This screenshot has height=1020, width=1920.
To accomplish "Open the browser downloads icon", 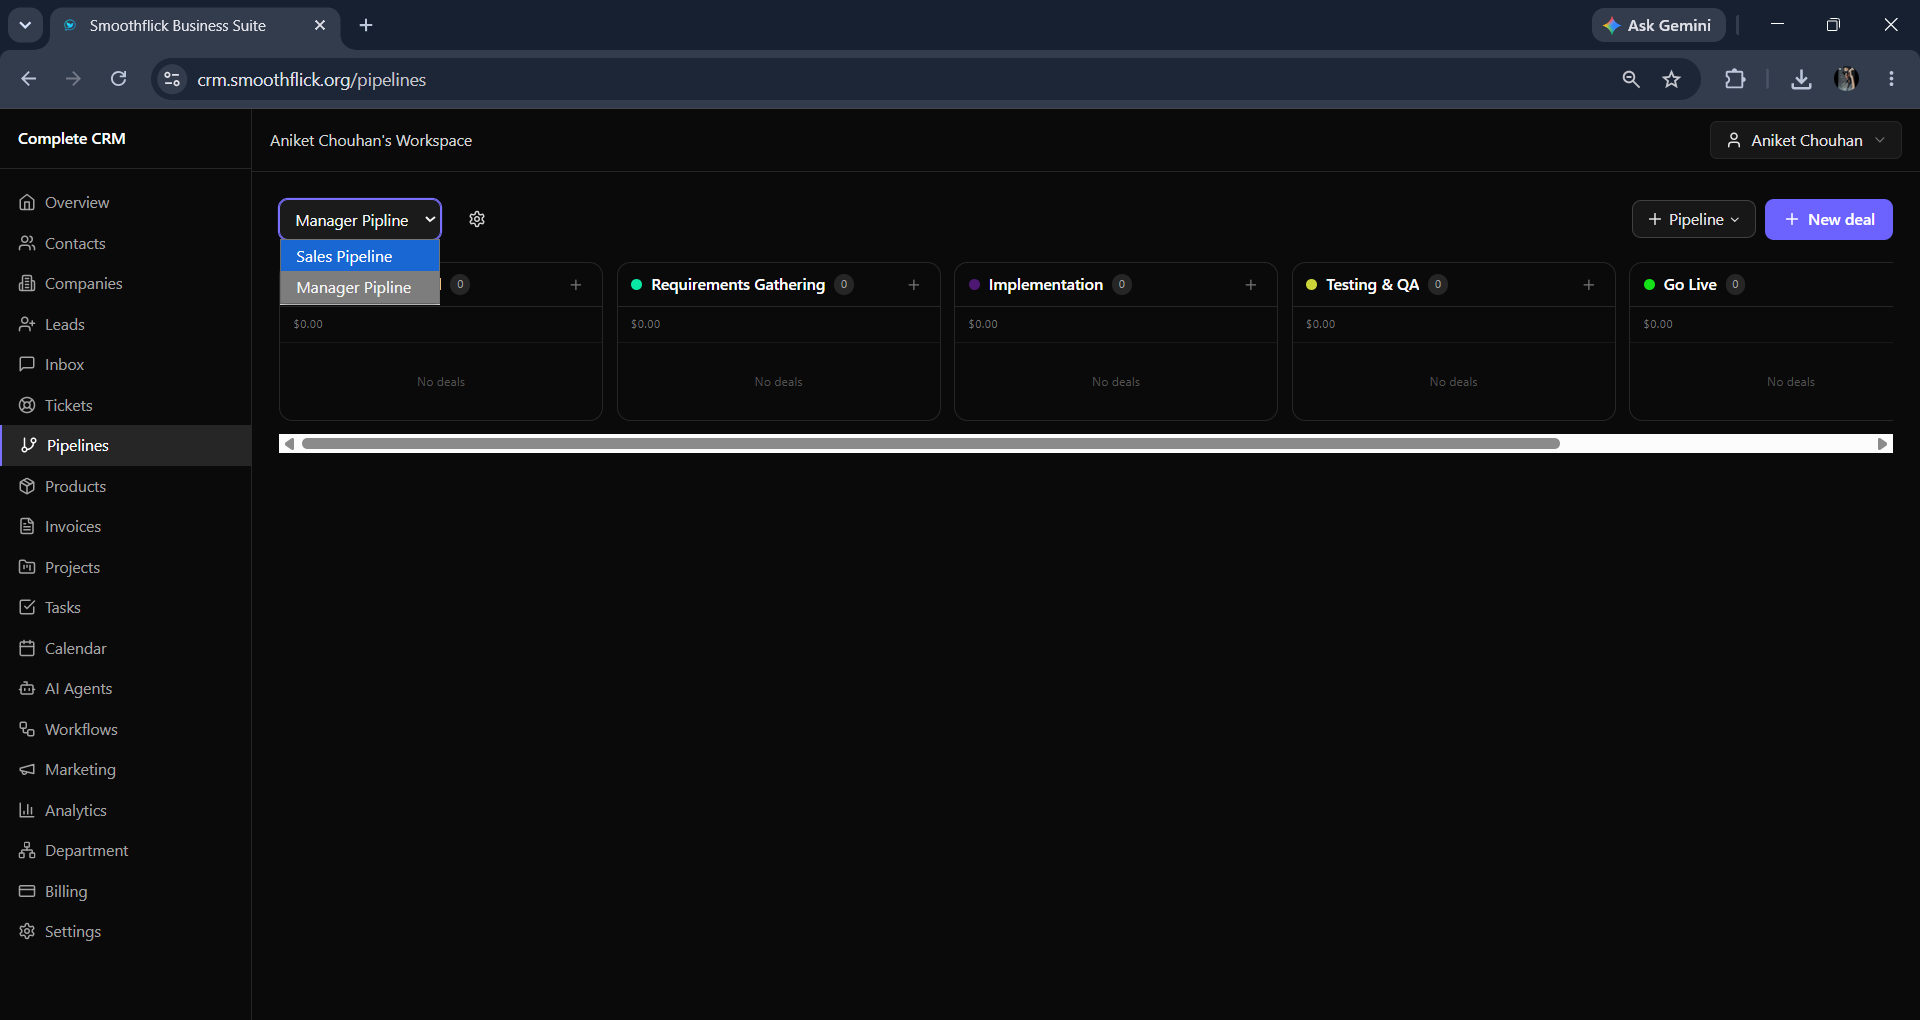I will 1801,79.
